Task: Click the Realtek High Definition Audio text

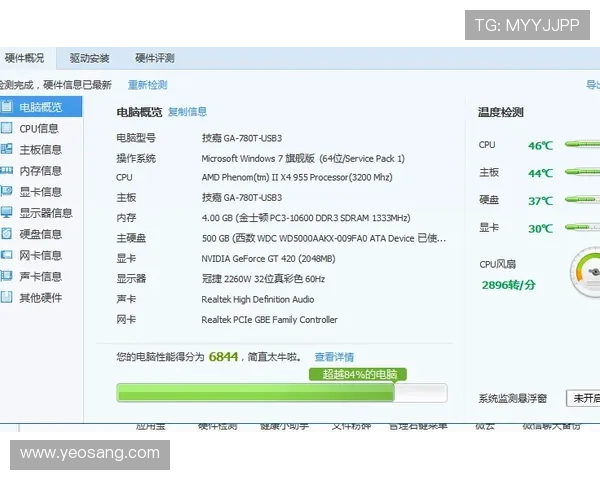Action: pyautogui.click(x=258, y=299)
